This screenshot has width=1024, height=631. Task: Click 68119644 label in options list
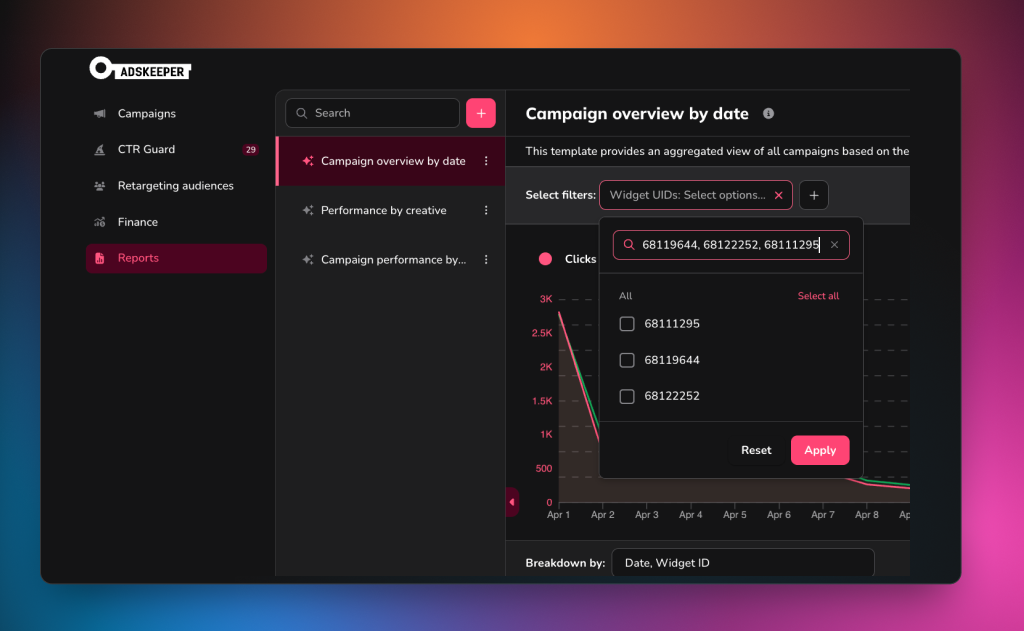tap(671, 360)
